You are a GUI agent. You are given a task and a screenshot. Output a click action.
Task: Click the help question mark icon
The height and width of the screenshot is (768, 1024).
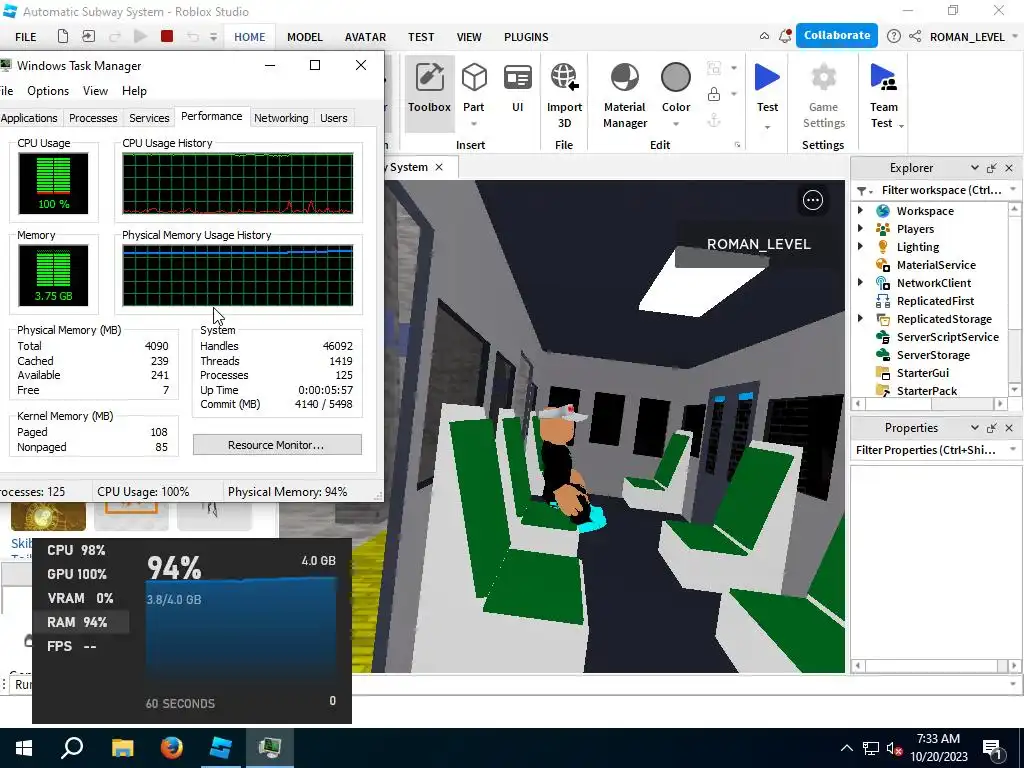click(893, 37)
